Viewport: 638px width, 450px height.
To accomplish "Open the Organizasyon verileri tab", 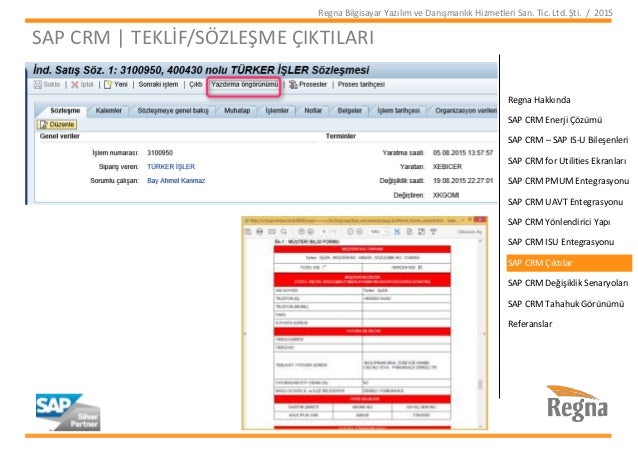I will (465, 110).
